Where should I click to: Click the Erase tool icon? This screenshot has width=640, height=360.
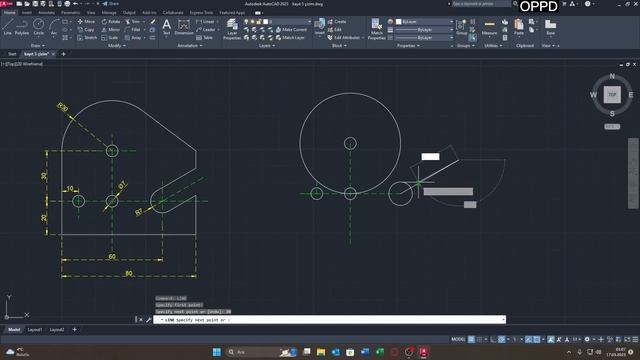[x=153, y=22]
